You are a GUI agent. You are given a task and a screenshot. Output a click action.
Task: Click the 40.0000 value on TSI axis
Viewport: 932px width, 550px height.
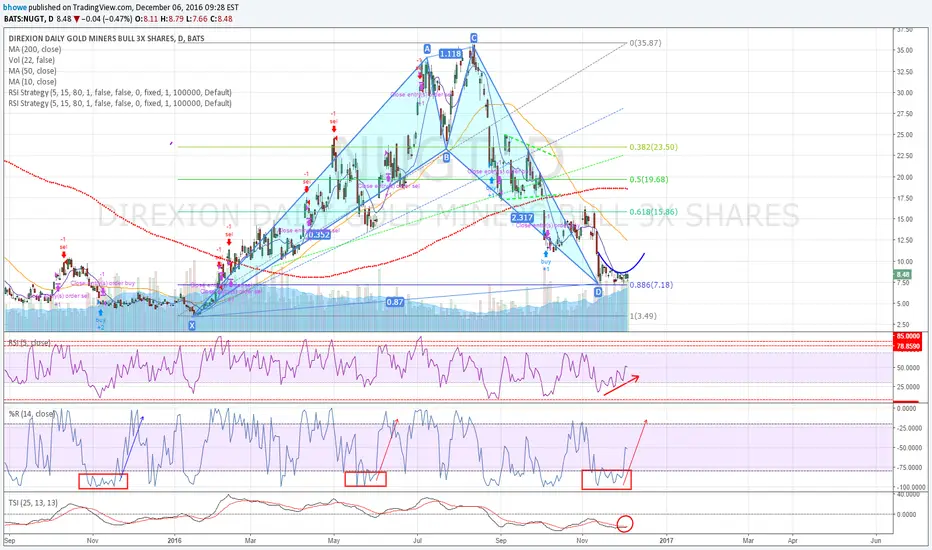pyautogui.click(x=908, y=495)
